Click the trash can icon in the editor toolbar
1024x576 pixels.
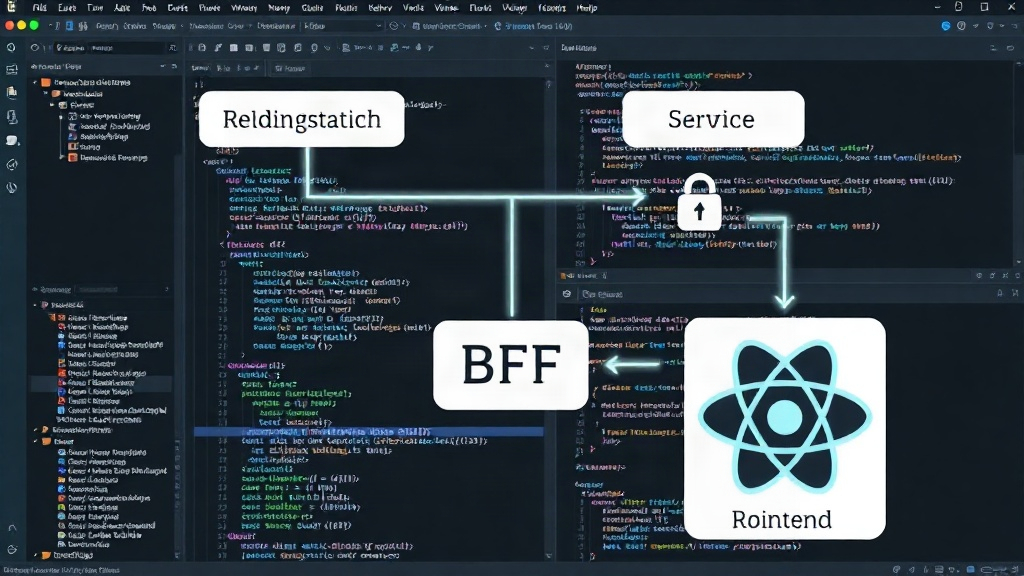[x=266, y=48]
